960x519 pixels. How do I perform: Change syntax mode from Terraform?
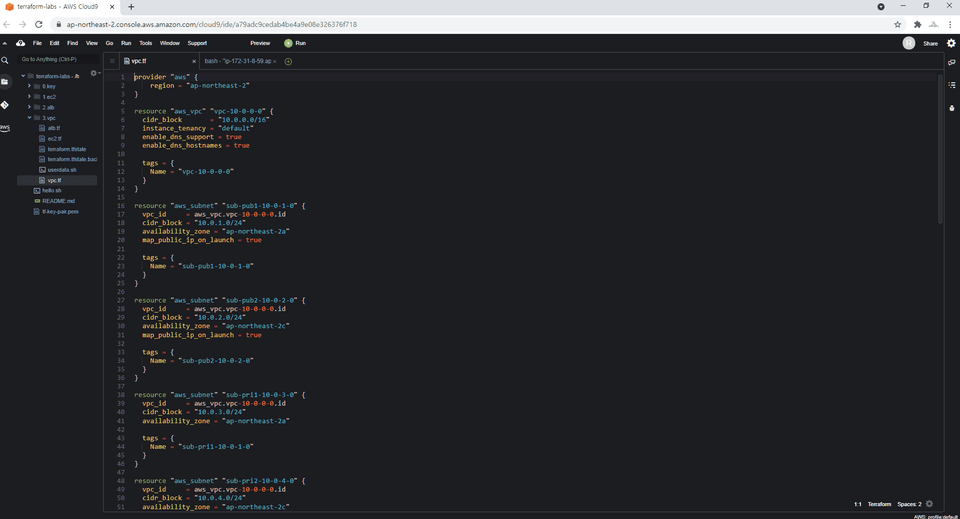(x=879, y=504)
